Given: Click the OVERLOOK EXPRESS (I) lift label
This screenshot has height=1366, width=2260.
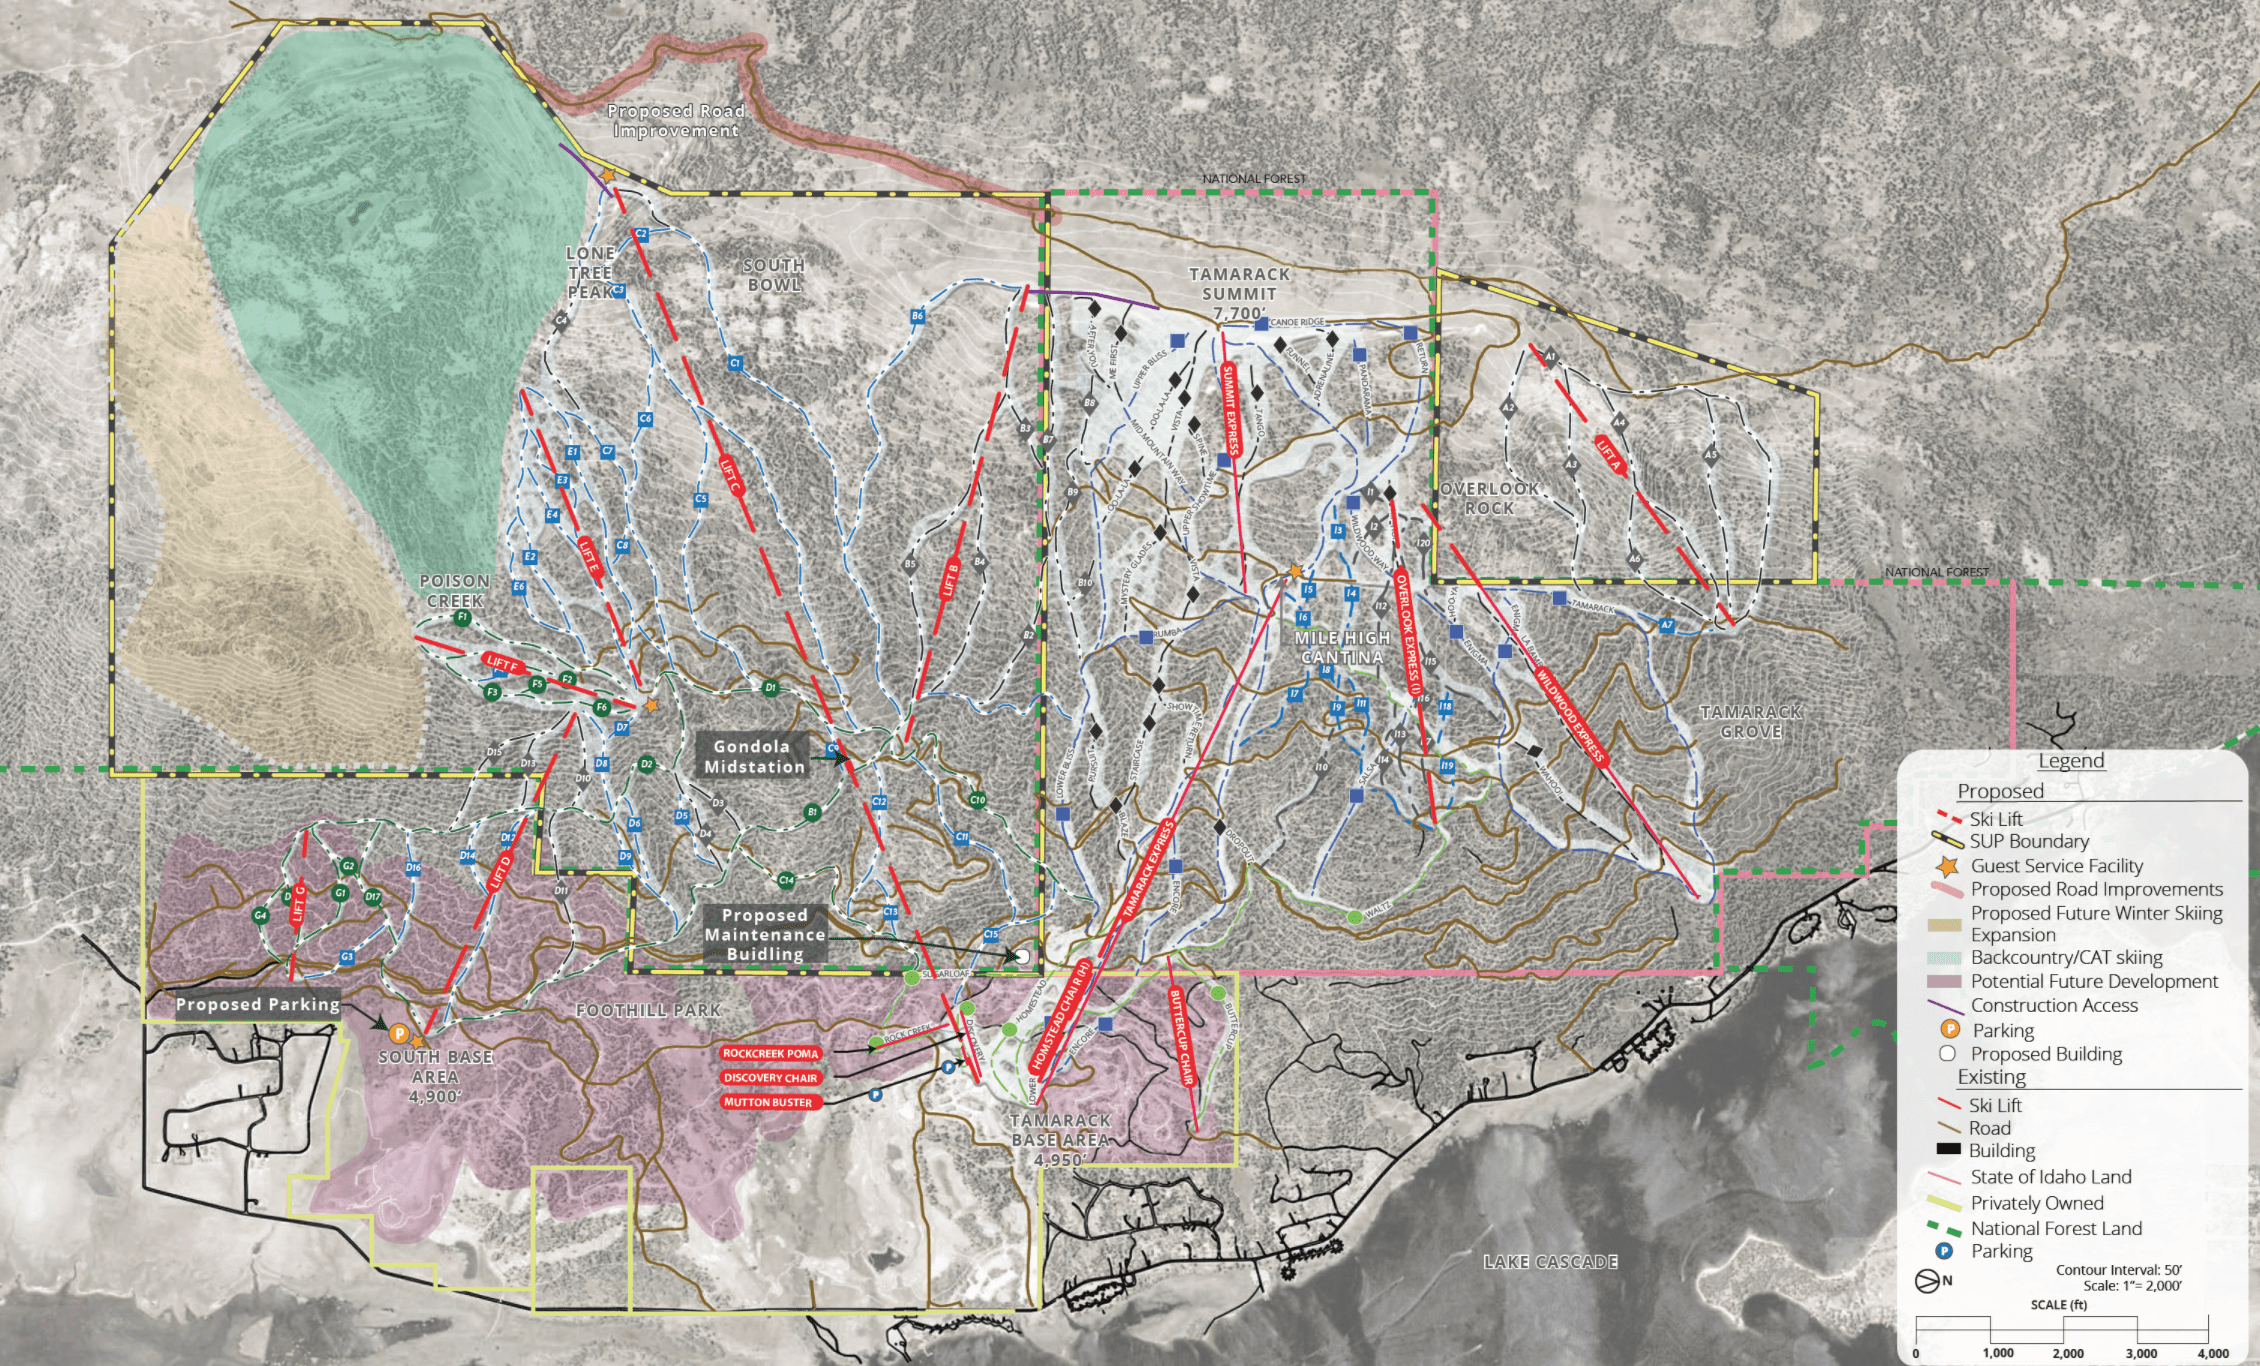Looking at the screenshot, I should [1408, 633].
